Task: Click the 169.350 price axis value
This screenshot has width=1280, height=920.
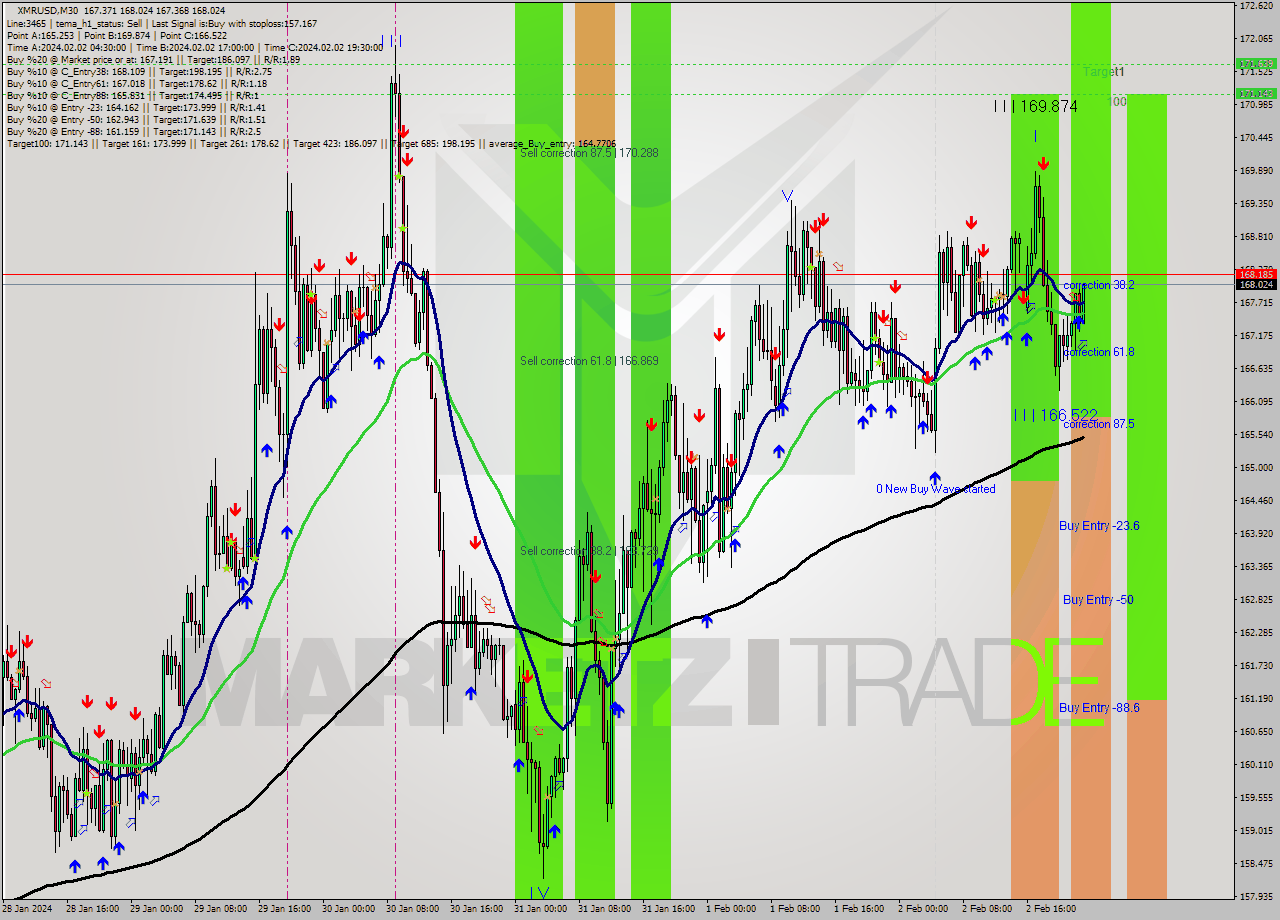Action: point(1256,203)
